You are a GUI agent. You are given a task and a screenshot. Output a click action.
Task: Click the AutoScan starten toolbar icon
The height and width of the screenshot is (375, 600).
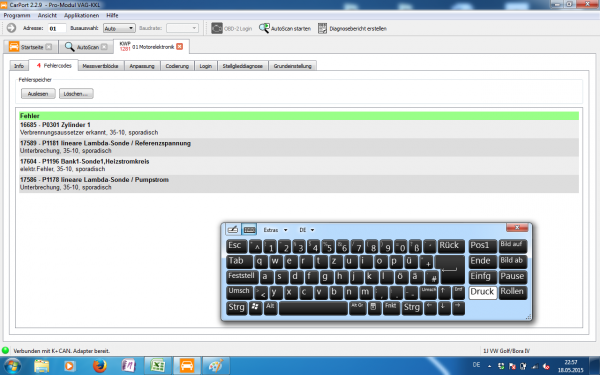(x=264, y=28)
